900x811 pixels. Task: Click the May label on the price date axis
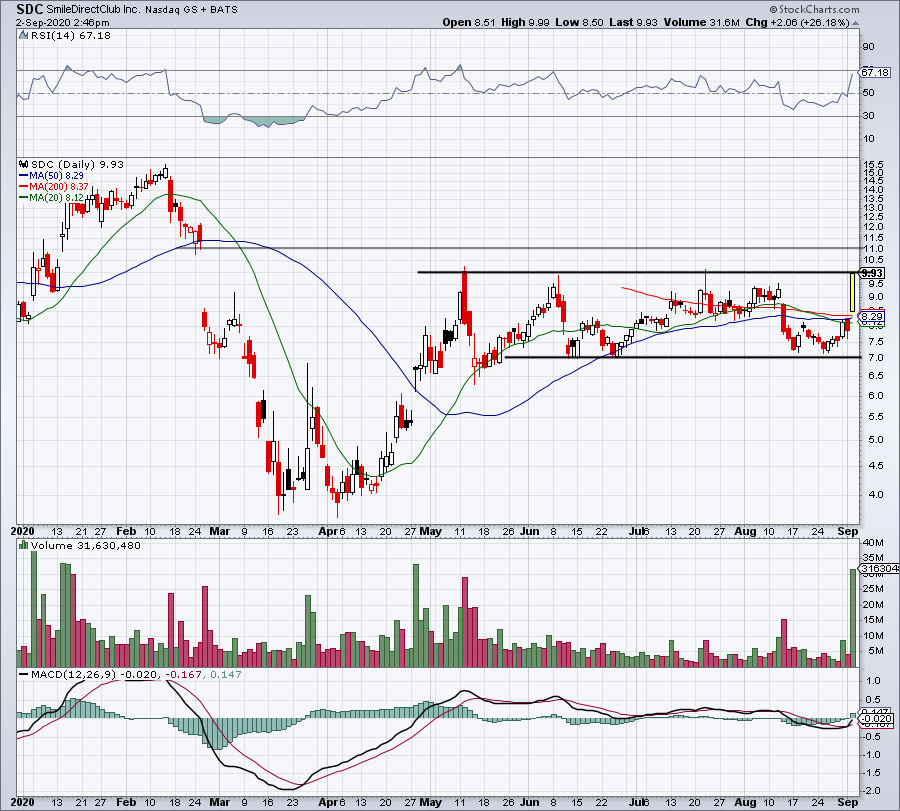[430, 531]
